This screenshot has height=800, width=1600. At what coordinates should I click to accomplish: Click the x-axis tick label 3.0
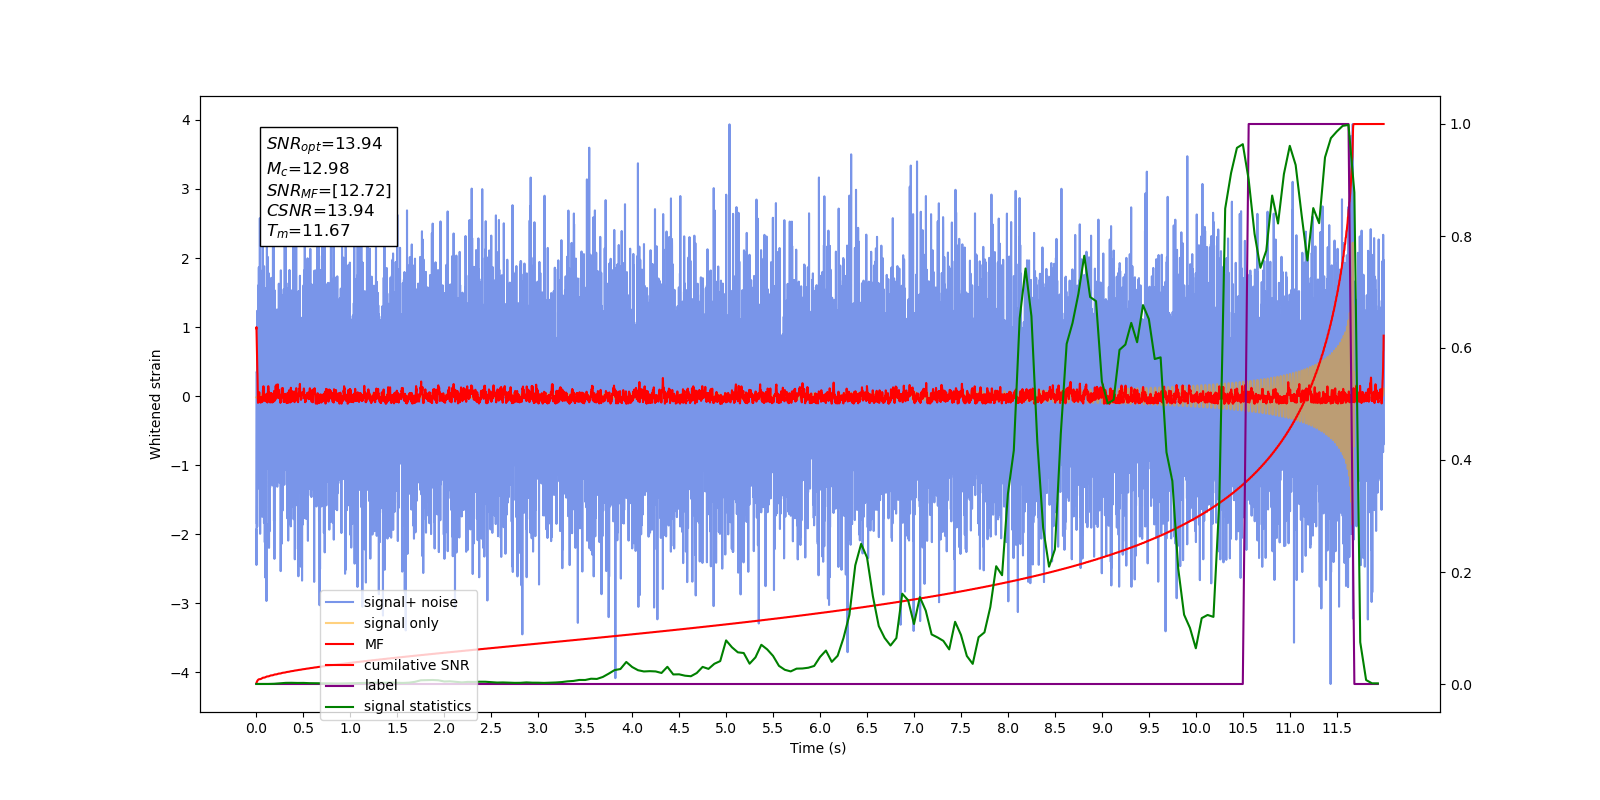click(538, 728)
